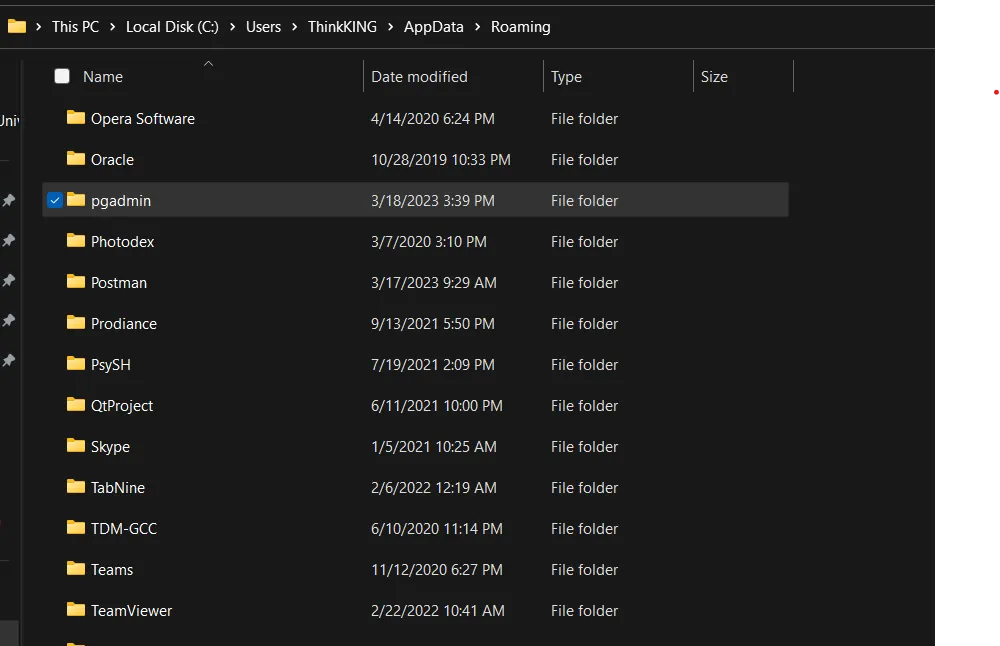
Task: Sort by the Type column header
Action: [x=566, y=76]
